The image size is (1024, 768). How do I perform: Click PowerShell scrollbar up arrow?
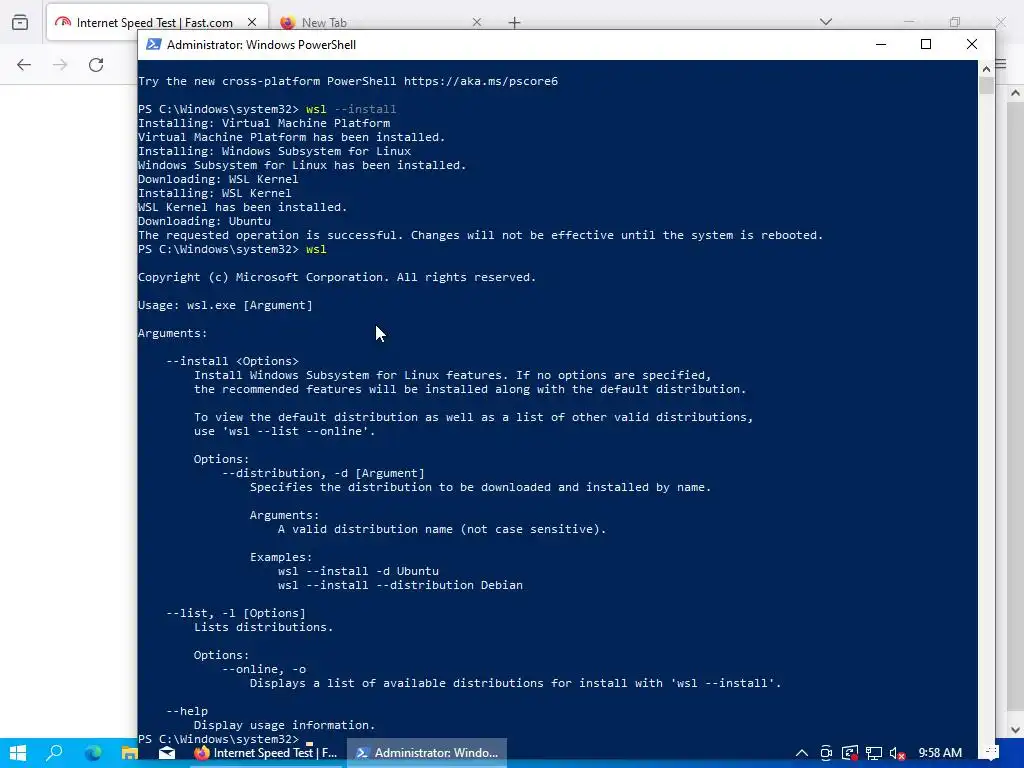pyautogui.click(x=985, y=67)
